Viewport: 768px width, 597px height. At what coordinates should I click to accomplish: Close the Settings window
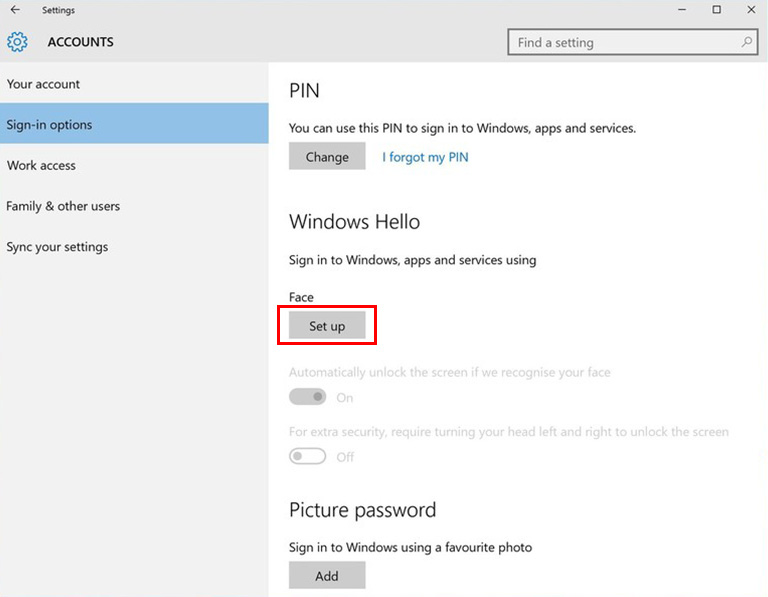(x=751, y=10)
